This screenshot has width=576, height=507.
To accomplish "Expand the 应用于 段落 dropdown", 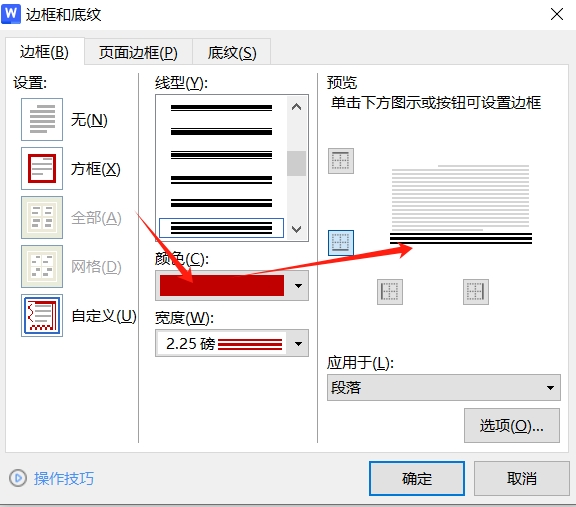I will point(444,388).
